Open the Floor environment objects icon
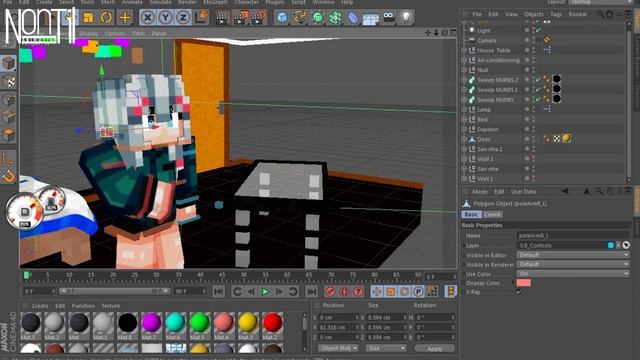640x360 pixels. (371, 18)
